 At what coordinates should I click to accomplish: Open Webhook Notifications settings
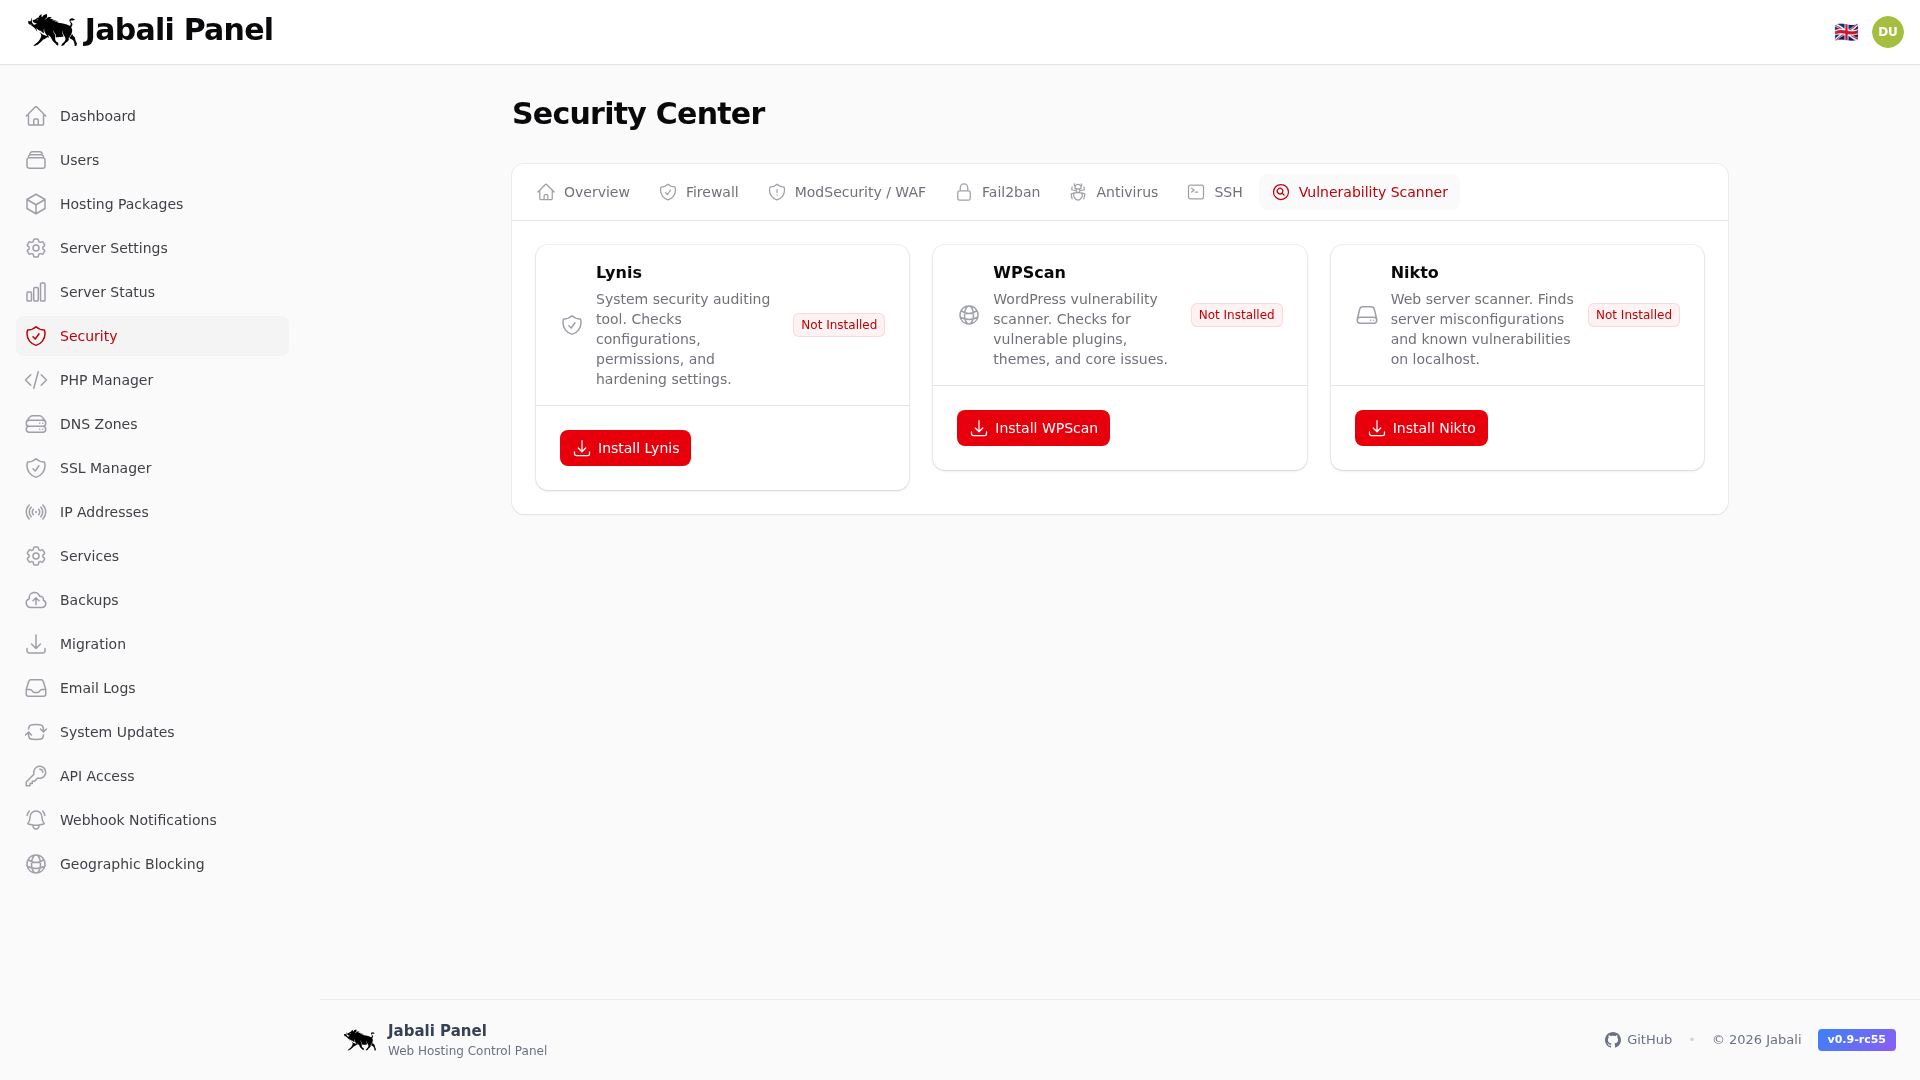[x=138, y=820]
